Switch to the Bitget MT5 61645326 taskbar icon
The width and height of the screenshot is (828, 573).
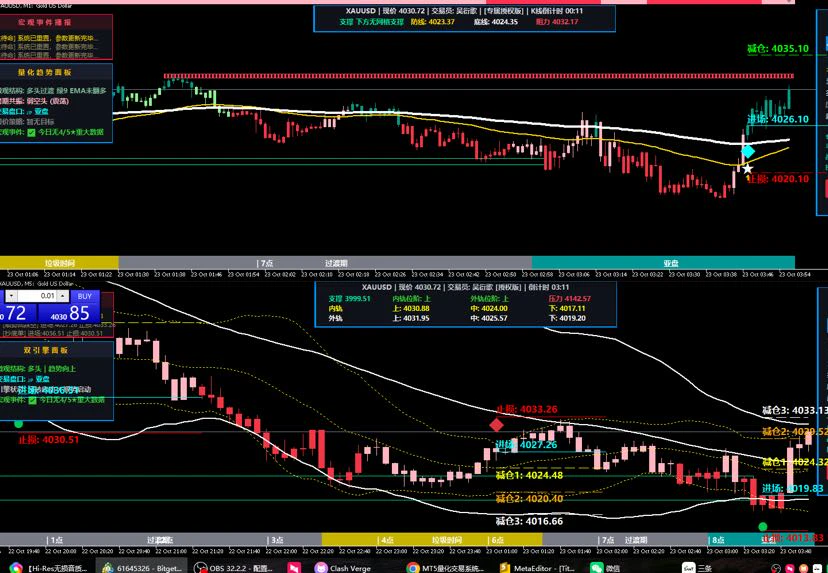(108, 568)
